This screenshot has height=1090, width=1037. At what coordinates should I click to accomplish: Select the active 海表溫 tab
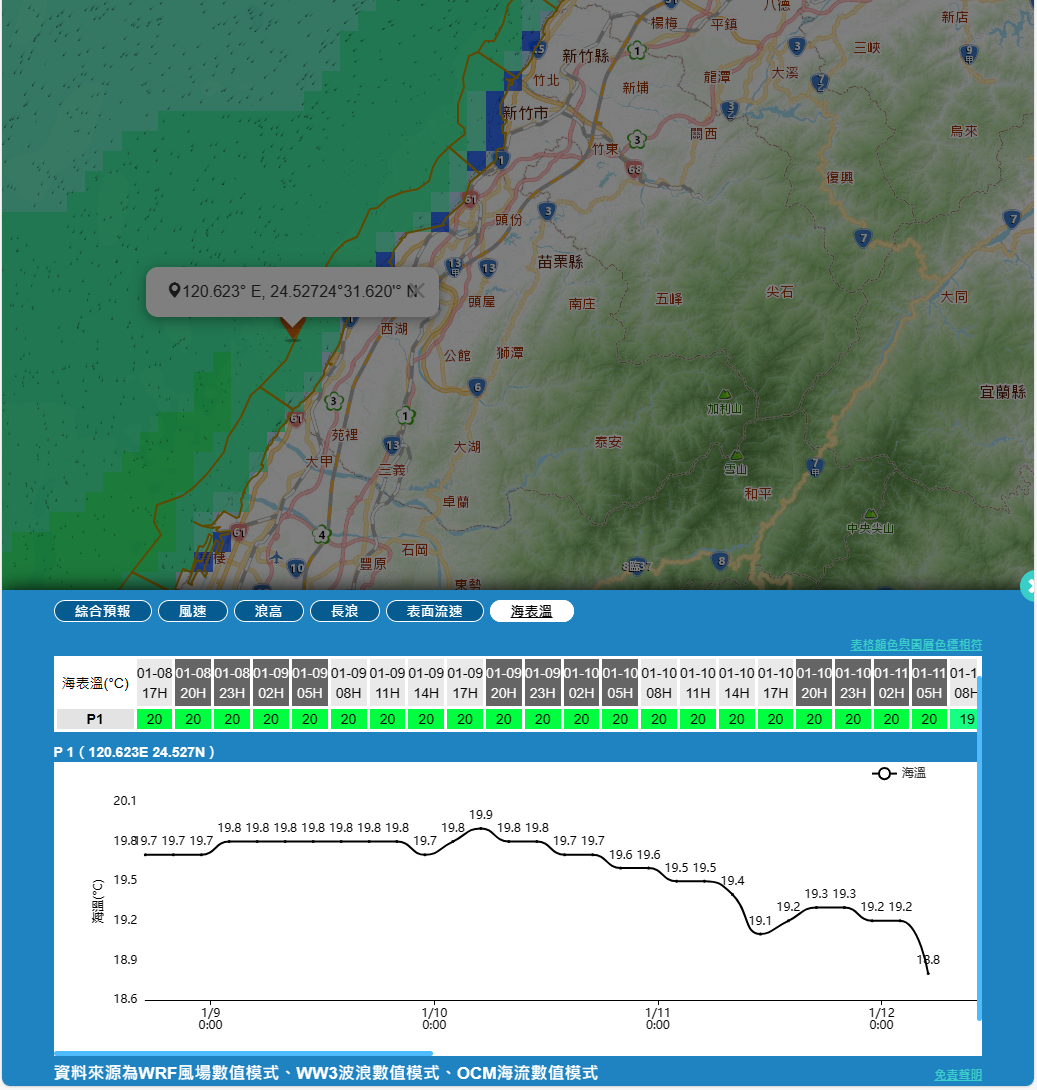[531, 611]
